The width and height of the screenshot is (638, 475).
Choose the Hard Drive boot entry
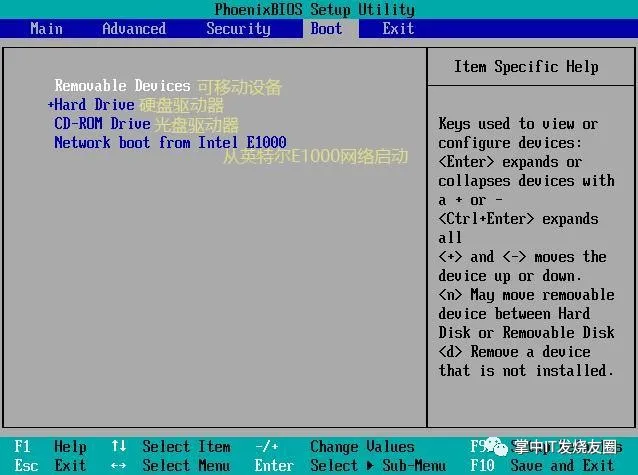[94, 105]
